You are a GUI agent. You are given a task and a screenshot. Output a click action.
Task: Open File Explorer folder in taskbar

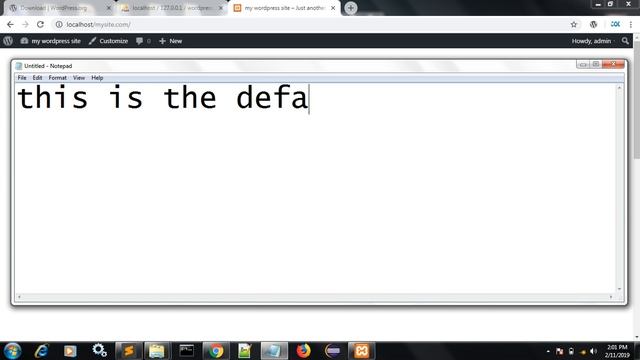pos(157,351)
